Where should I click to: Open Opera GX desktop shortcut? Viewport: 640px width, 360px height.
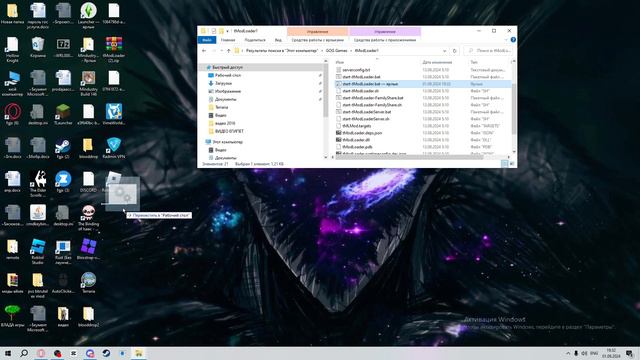coord(12,114)
